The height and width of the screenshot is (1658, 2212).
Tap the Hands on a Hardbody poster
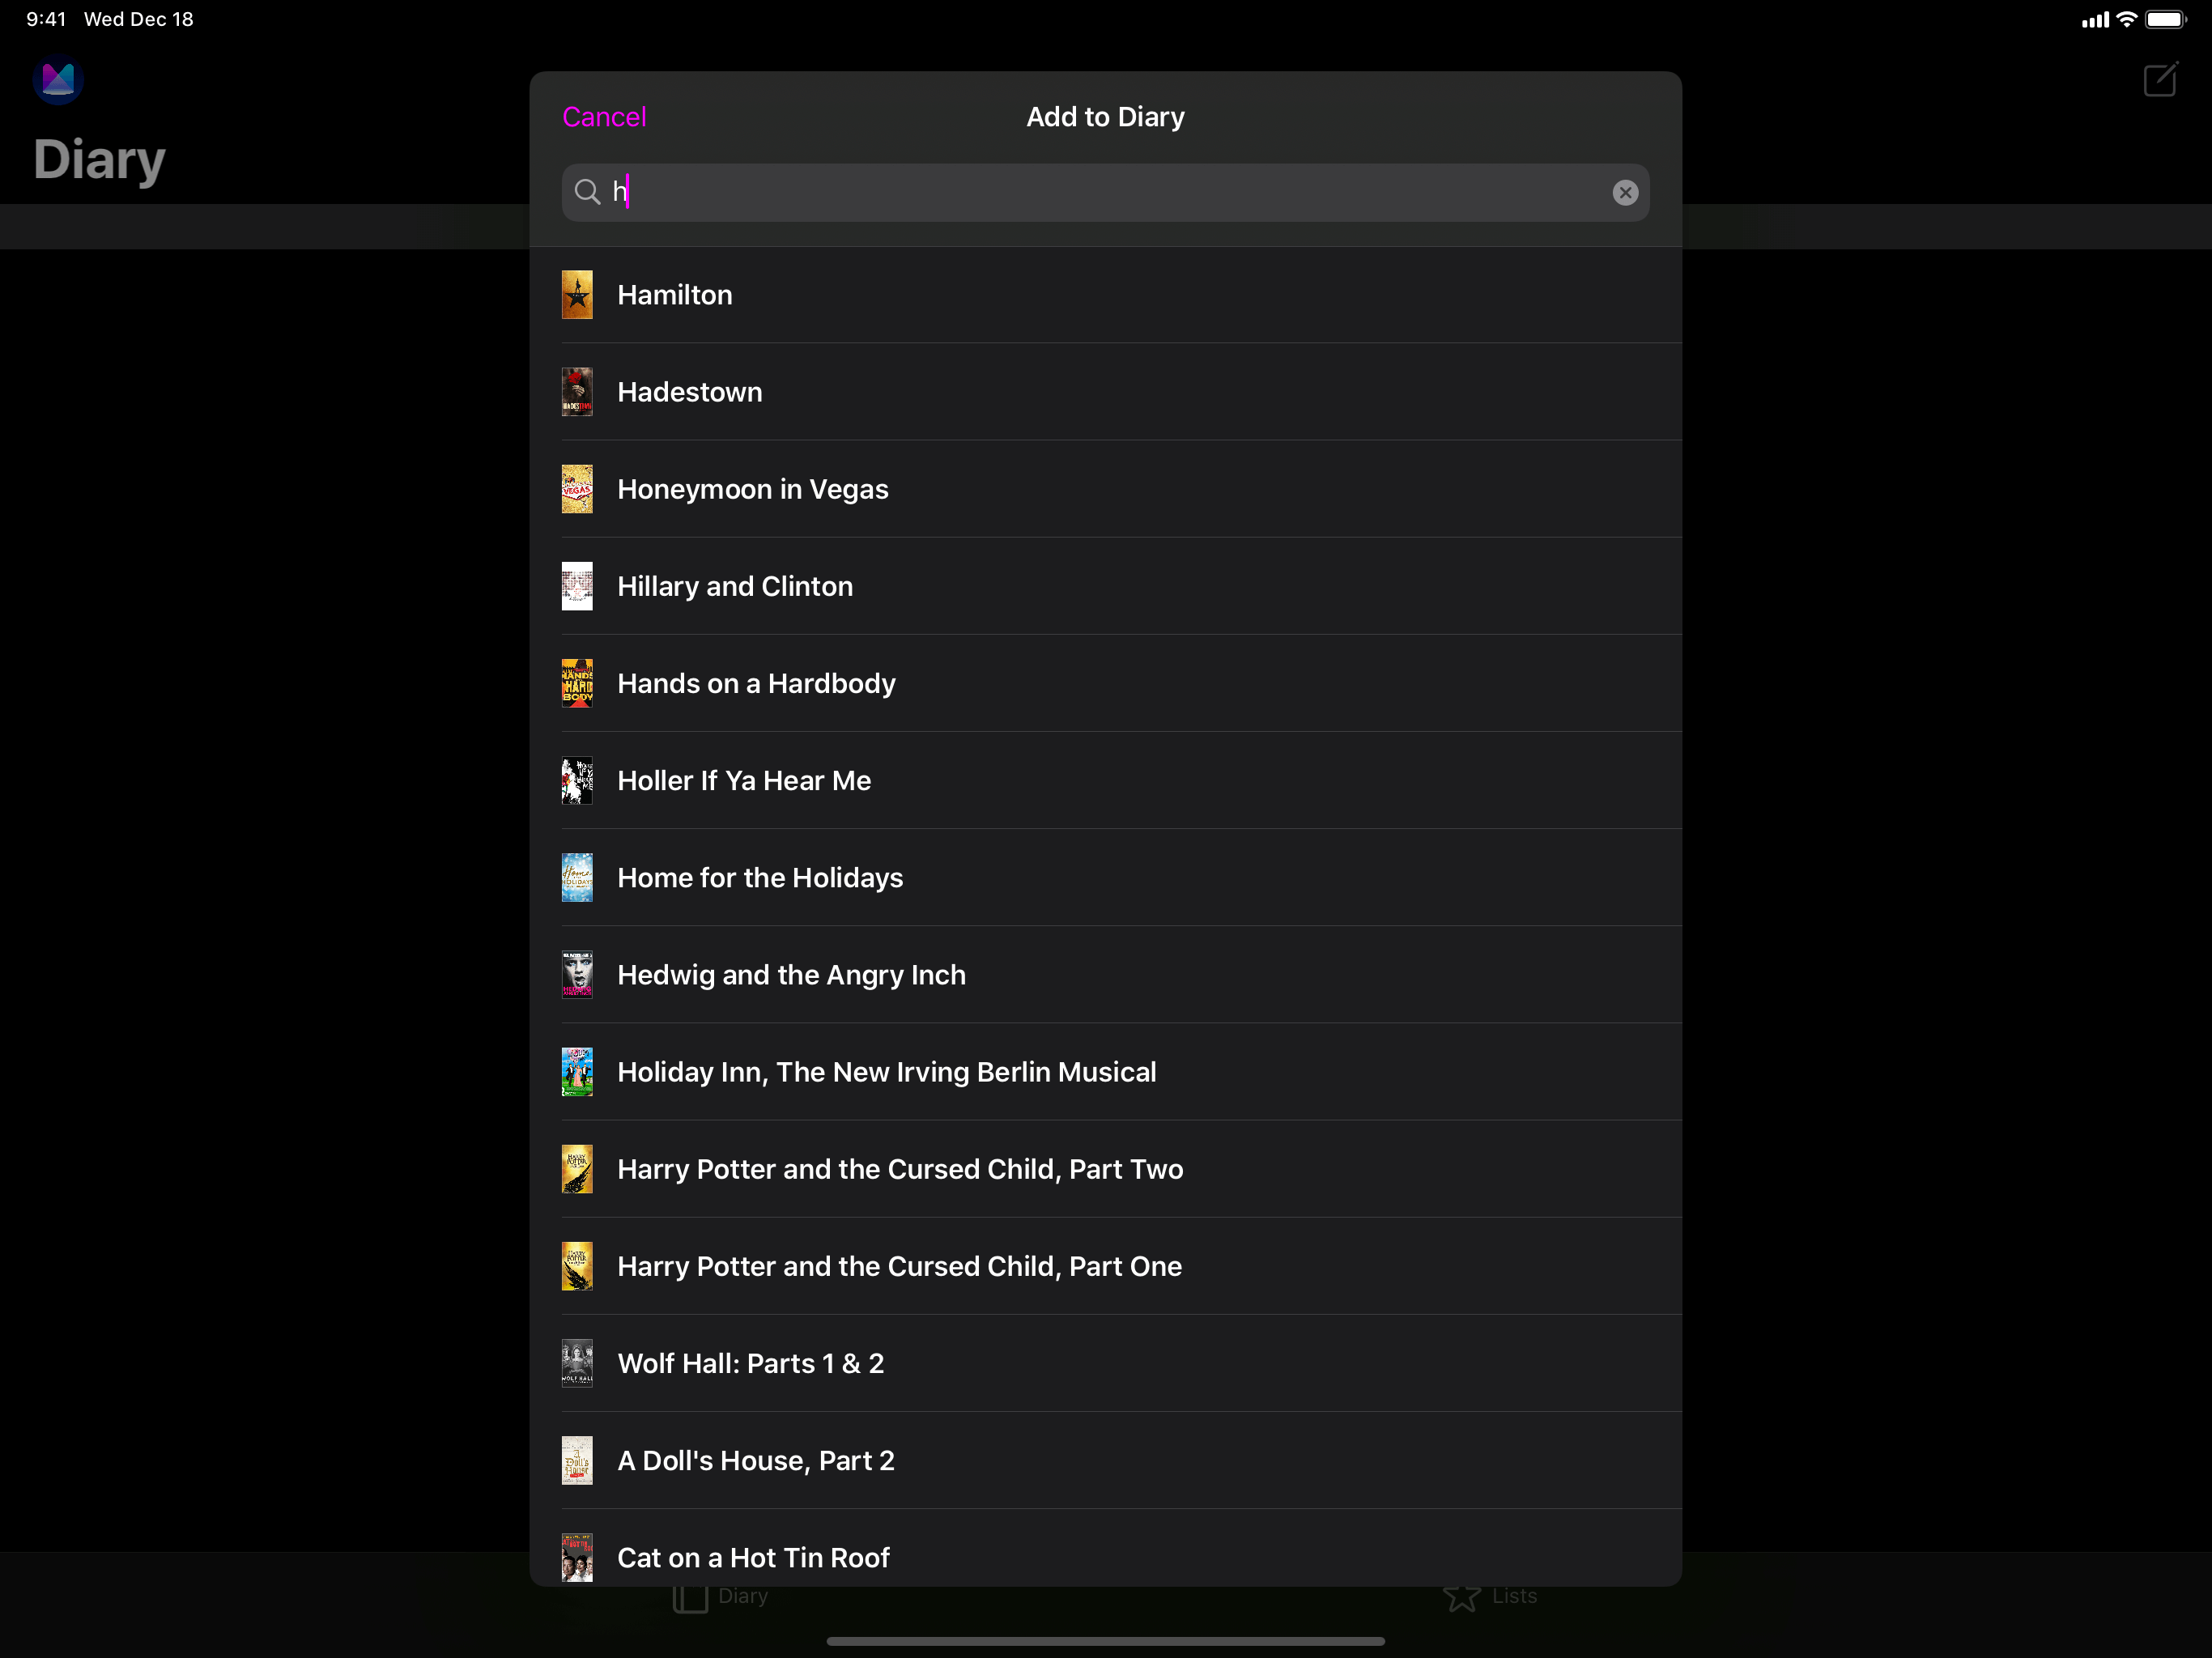point(577,683)
